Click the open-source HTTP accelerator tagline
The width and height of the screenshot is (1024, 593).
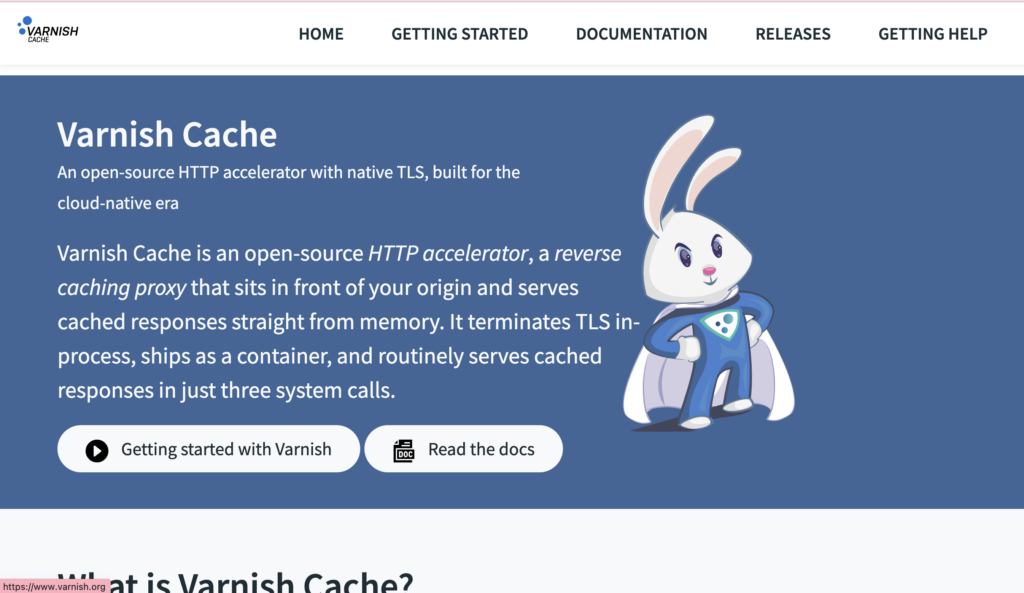point(288,187)
